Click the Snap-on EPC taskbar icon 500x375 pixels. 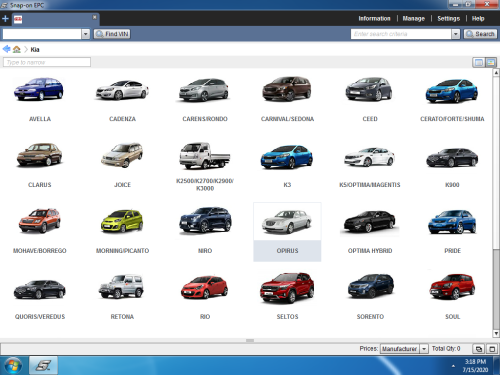(x=43, y=365)
